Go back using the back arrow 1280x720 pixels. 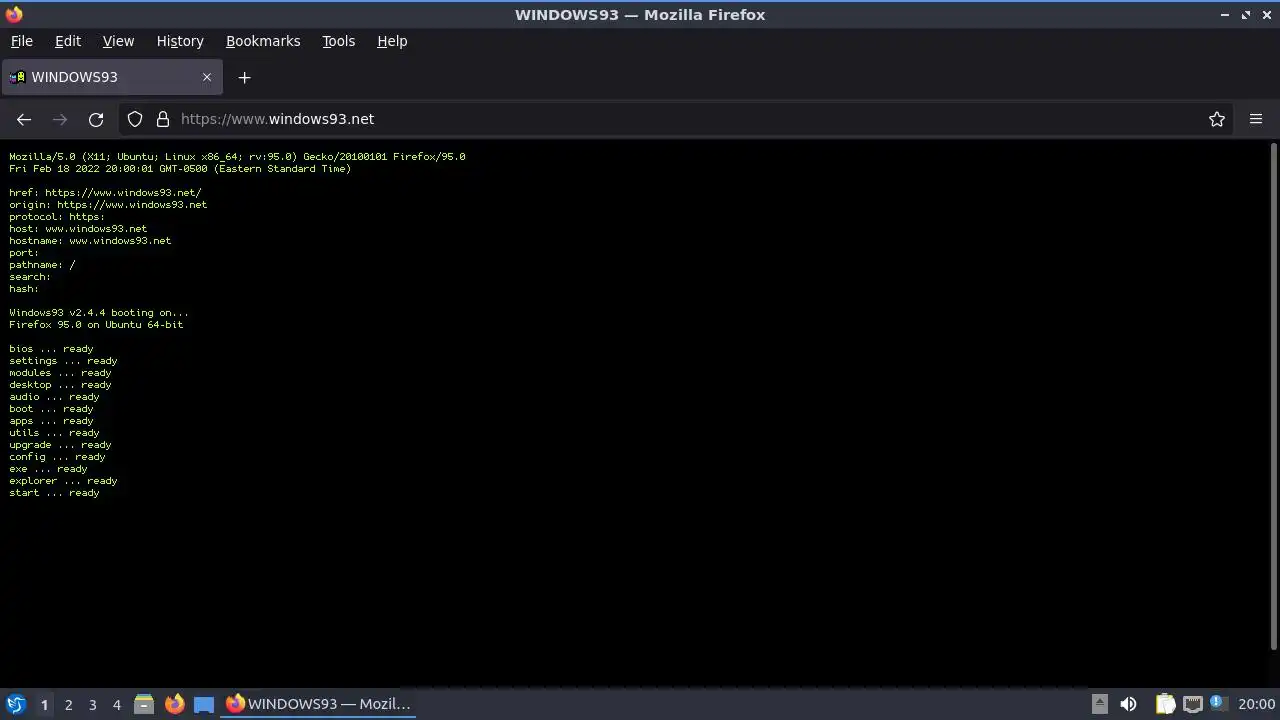click(x=24, y=119)
